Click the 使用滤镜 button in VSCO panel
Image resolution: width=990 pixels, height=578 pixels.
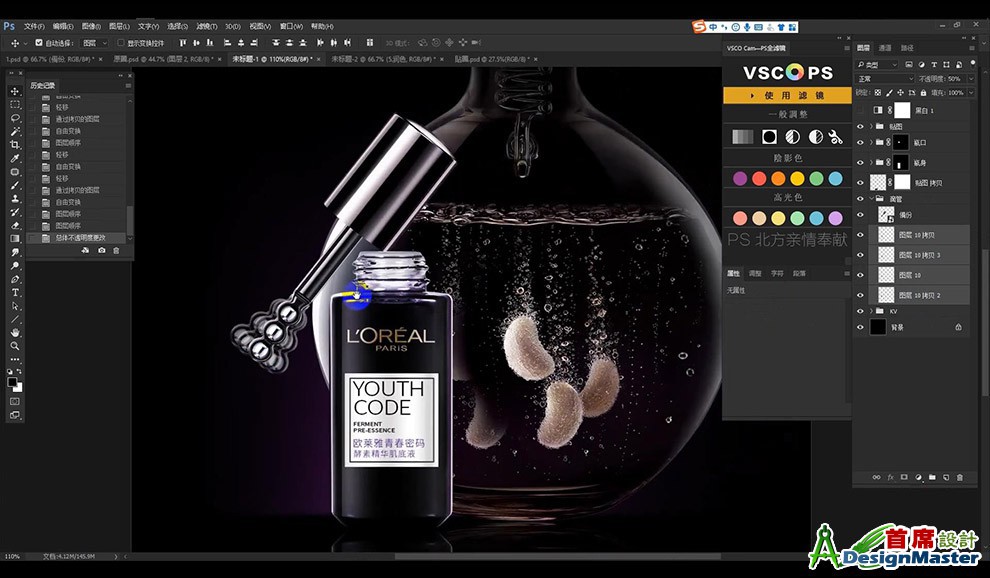787,95
